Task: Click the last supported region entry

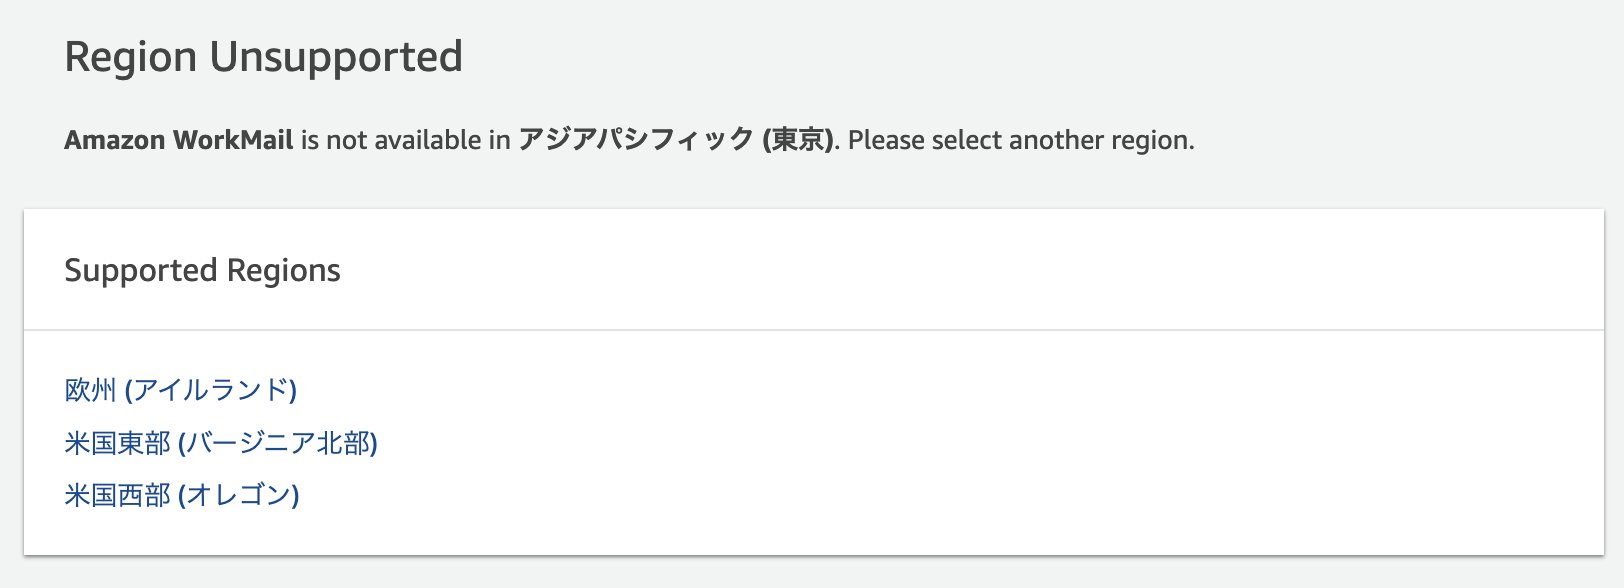Action: point(182,494)
